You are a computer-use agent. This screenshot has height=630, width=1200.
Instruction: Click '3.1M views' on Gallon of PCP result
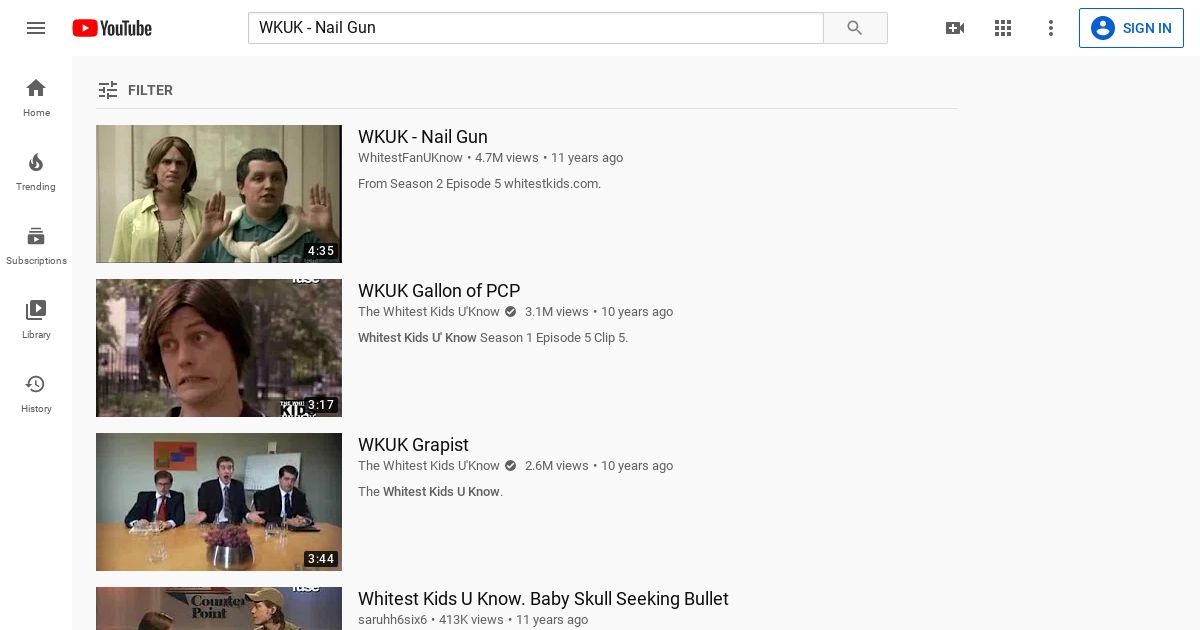click(x=557, y=312)
